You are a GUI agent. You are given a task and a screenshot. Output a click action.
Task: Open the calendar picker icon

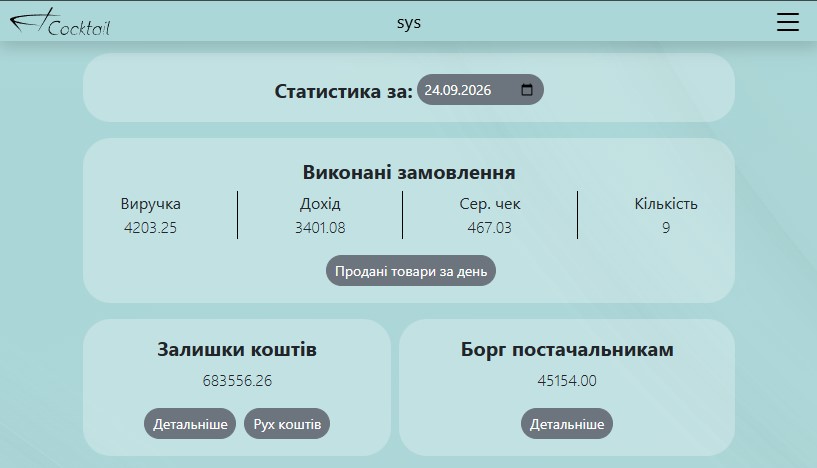527,90
